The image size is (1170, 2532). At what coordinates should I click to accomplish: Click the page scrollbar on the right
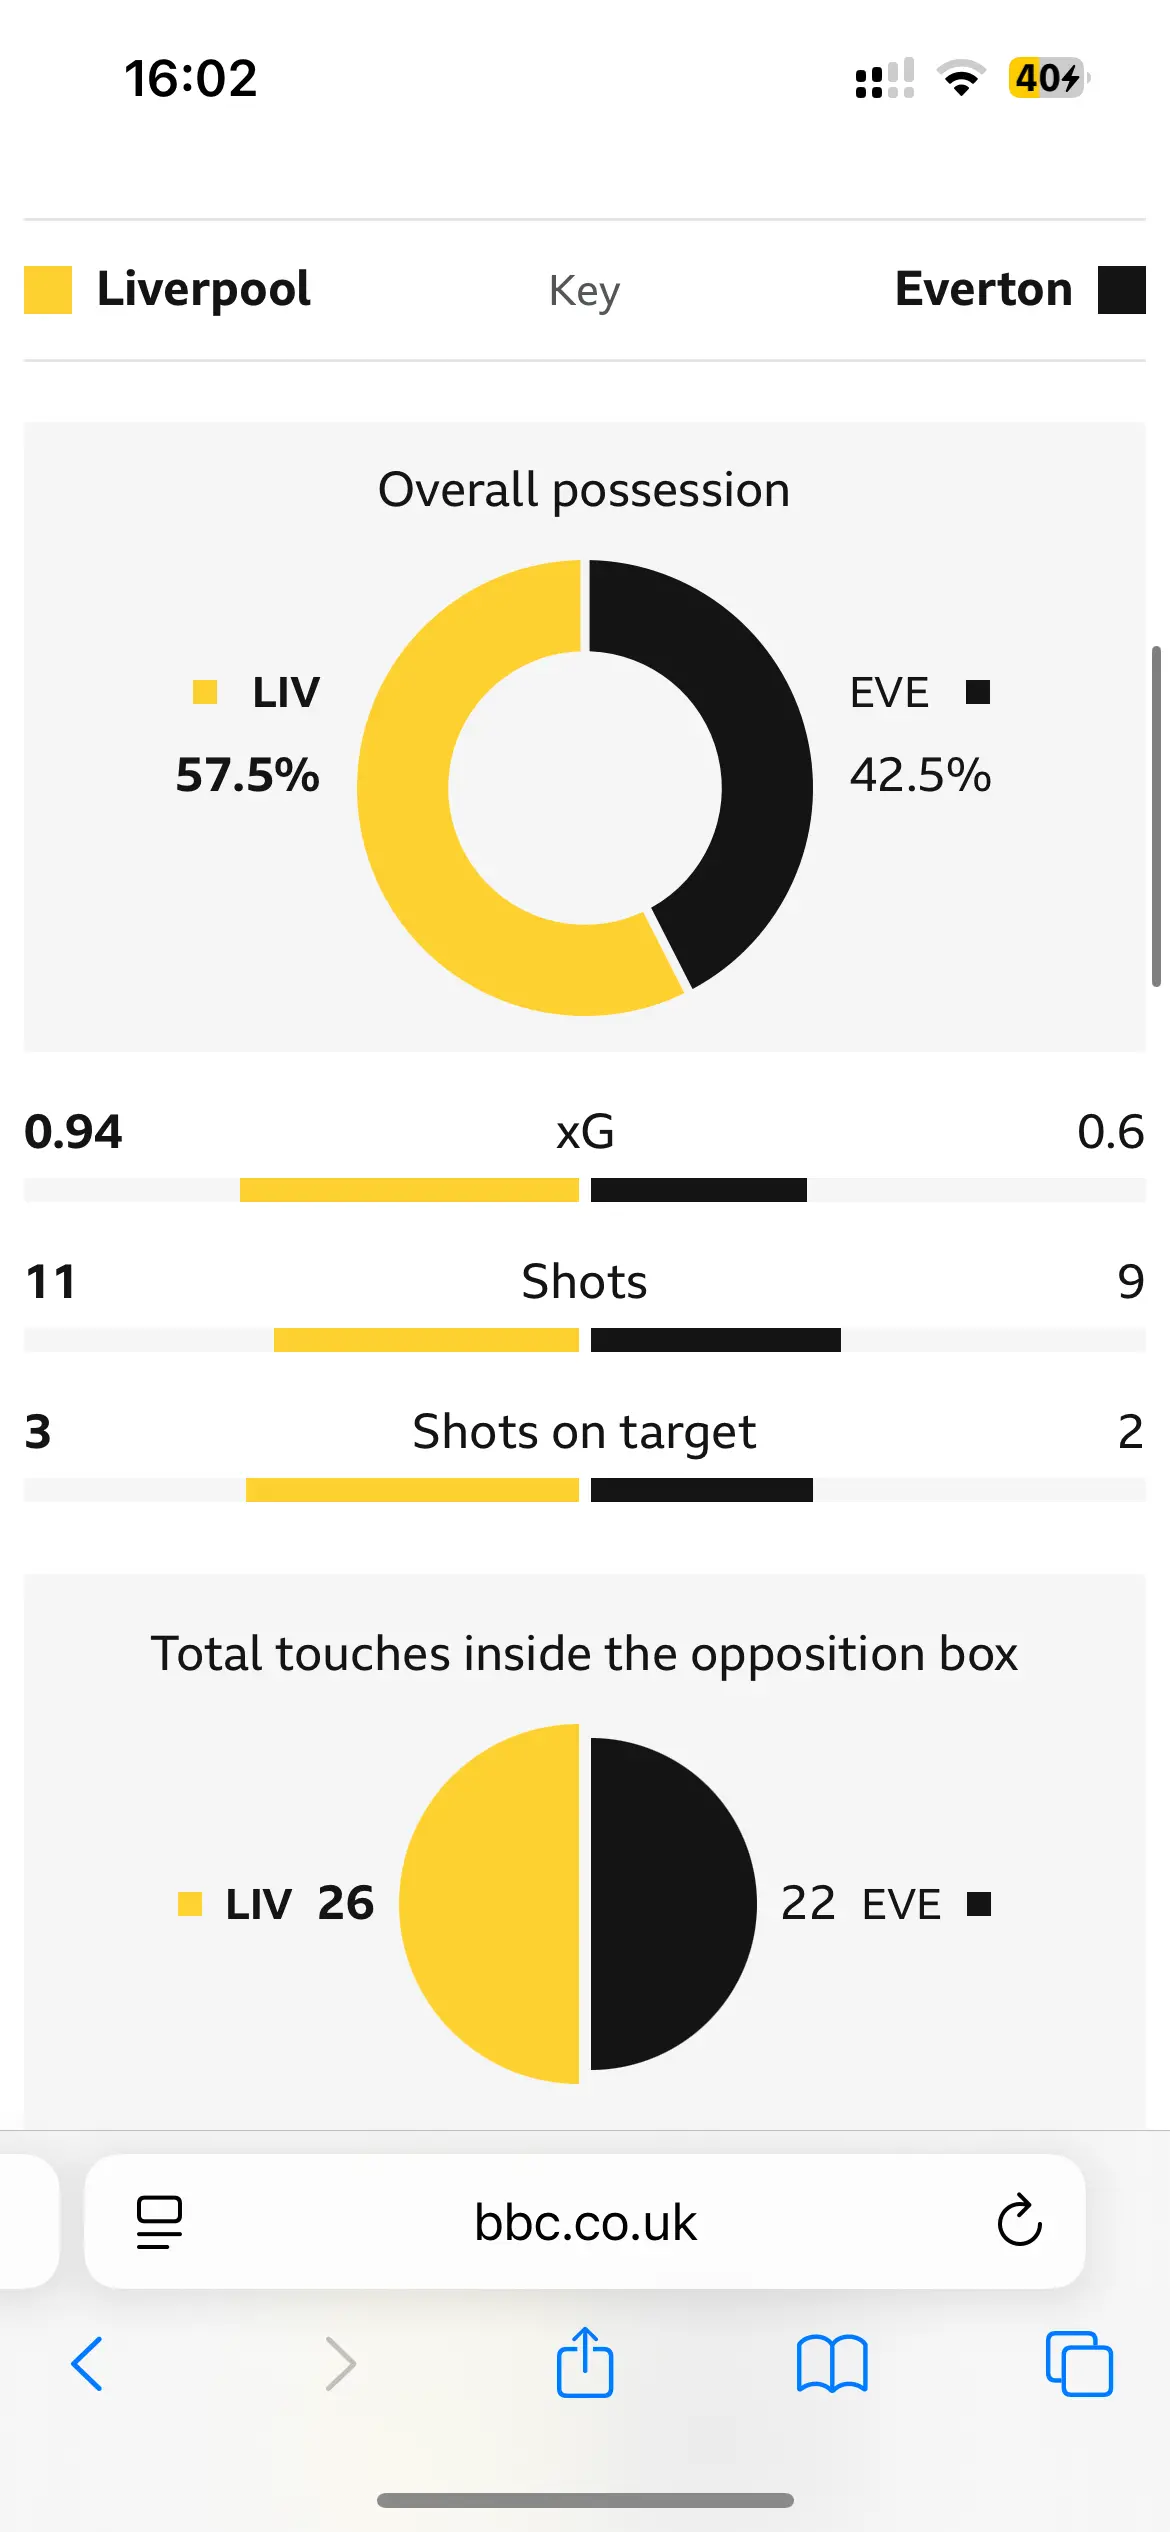(1156, 816)
